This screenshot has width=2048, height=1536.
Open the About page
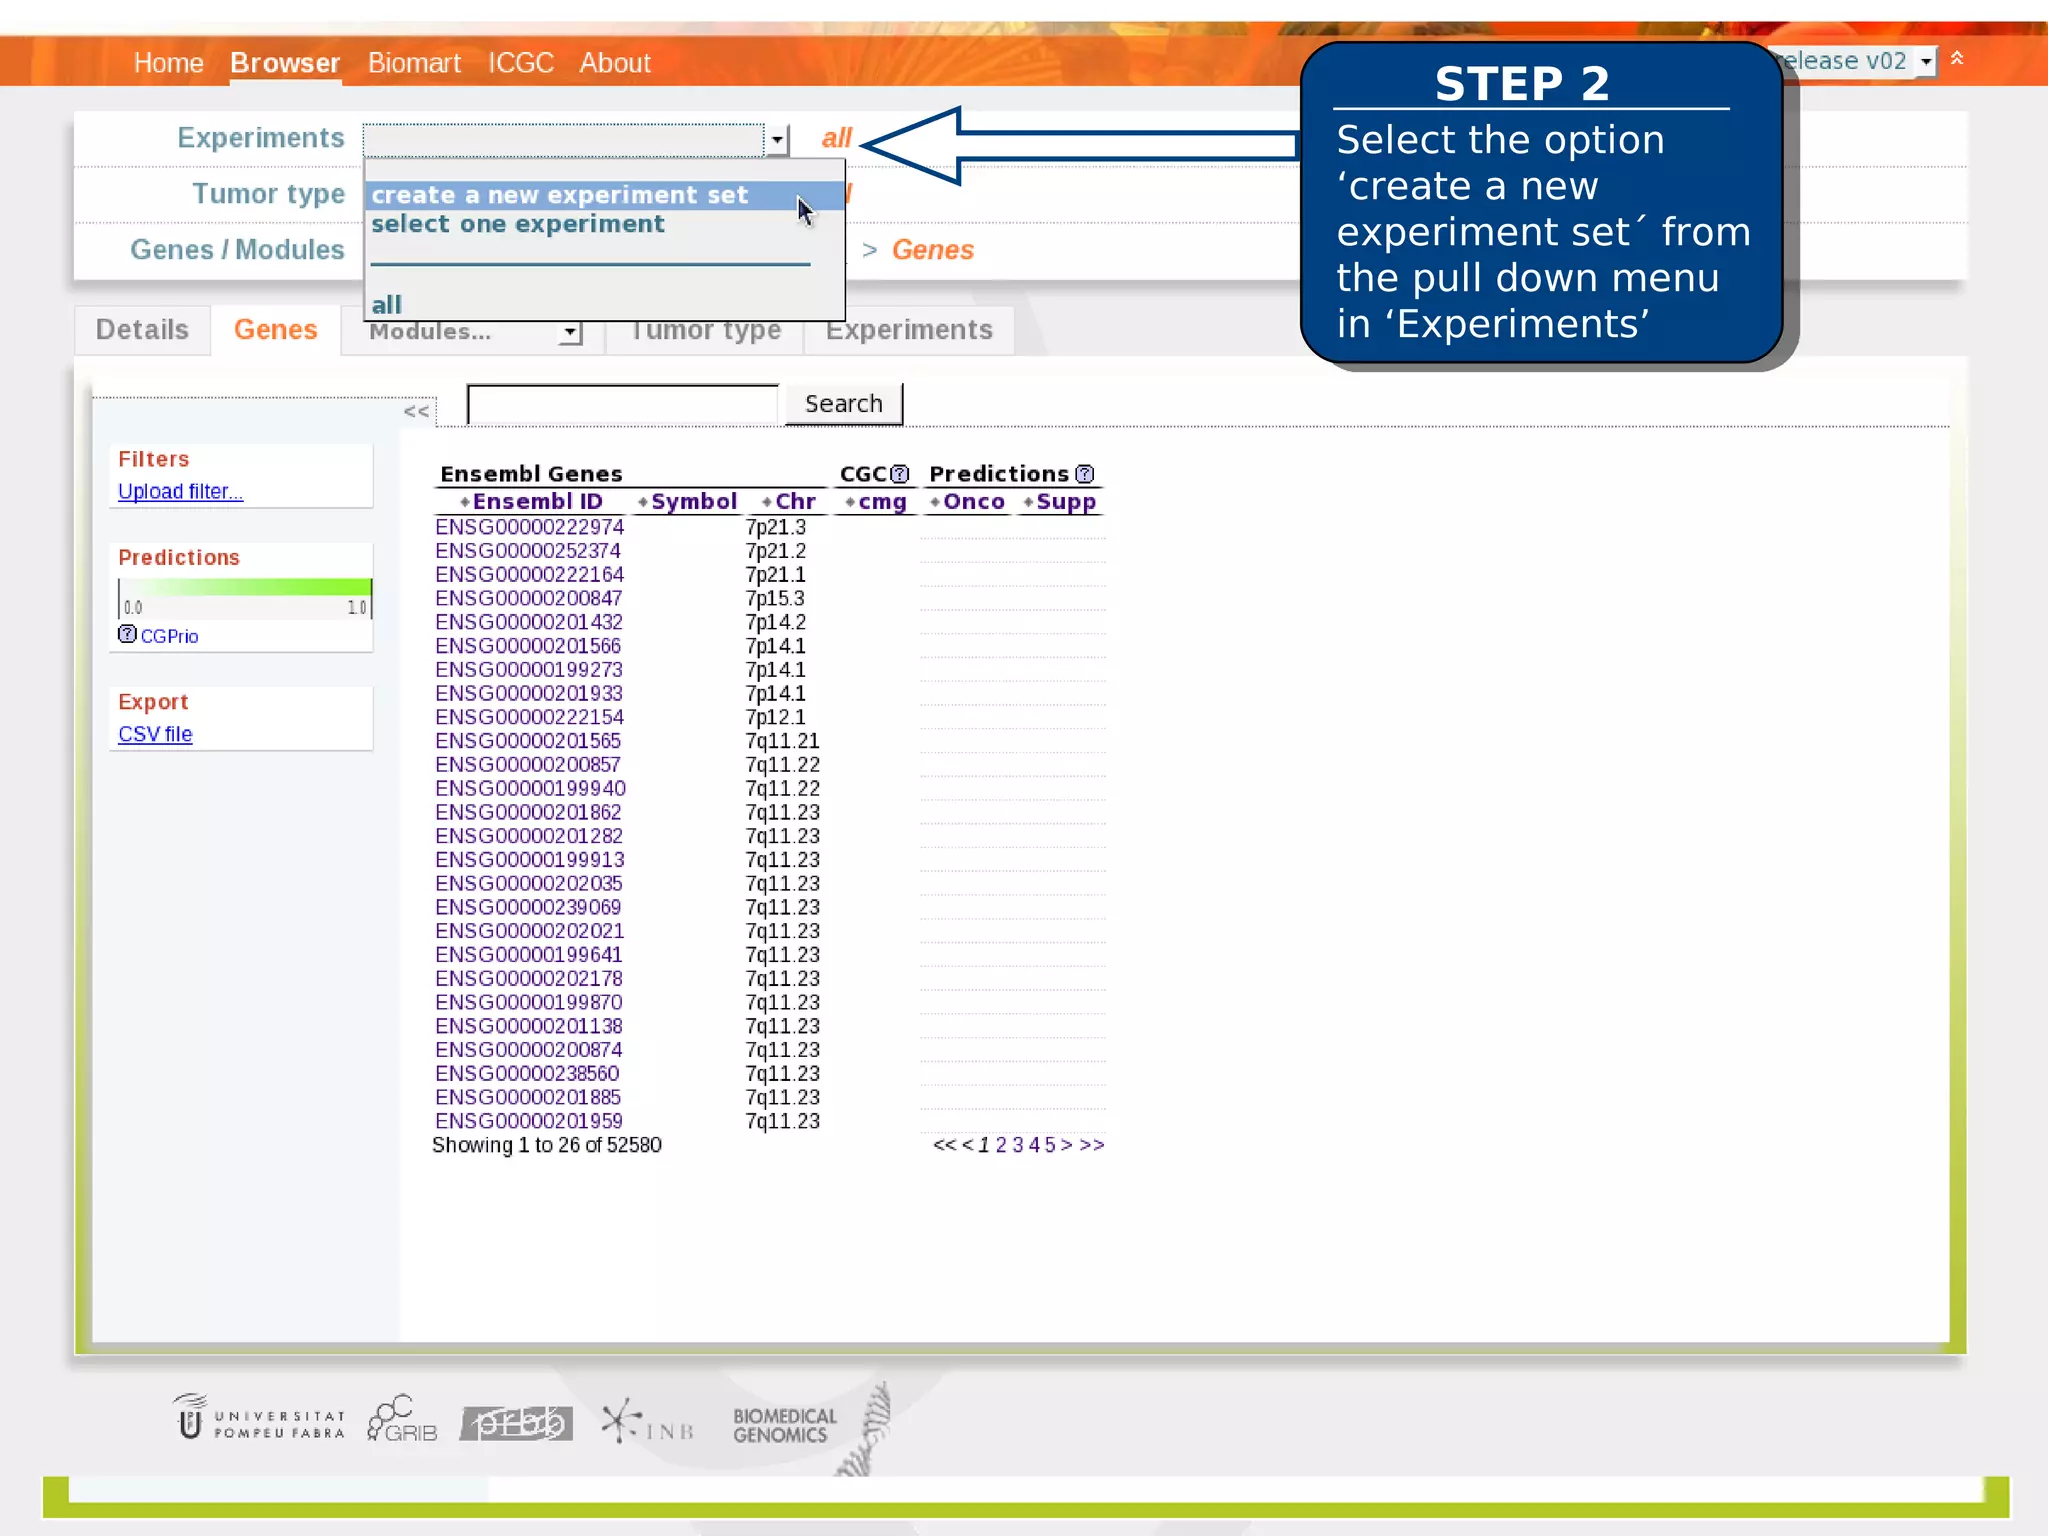point(615,63)
